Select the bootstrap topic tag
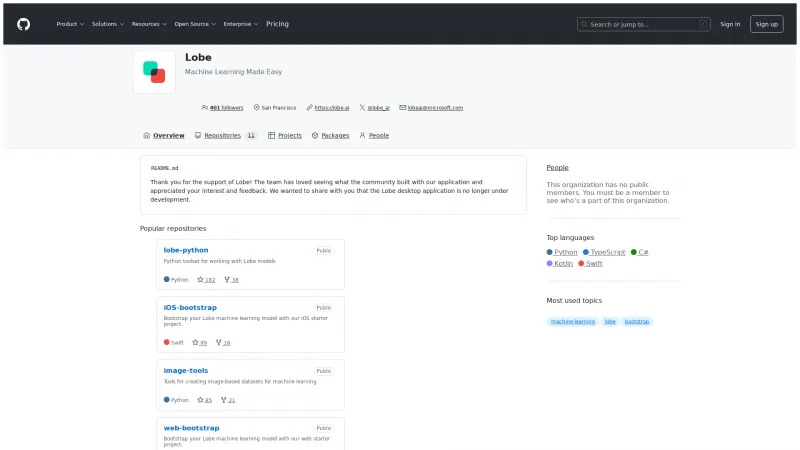800x450 pixels. (637, 321)
